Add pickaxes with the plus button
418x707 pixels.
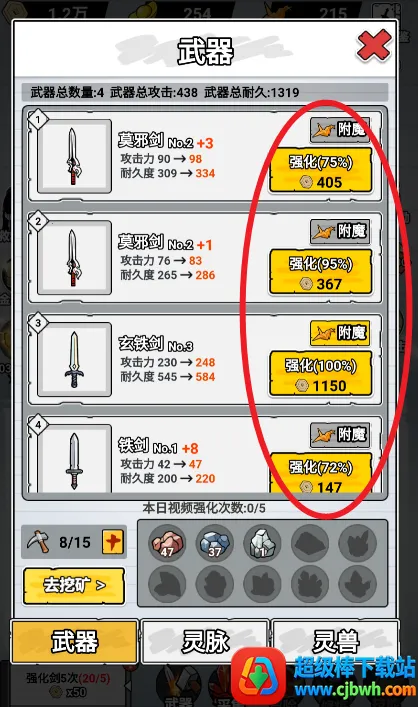(x=113, y=542)
